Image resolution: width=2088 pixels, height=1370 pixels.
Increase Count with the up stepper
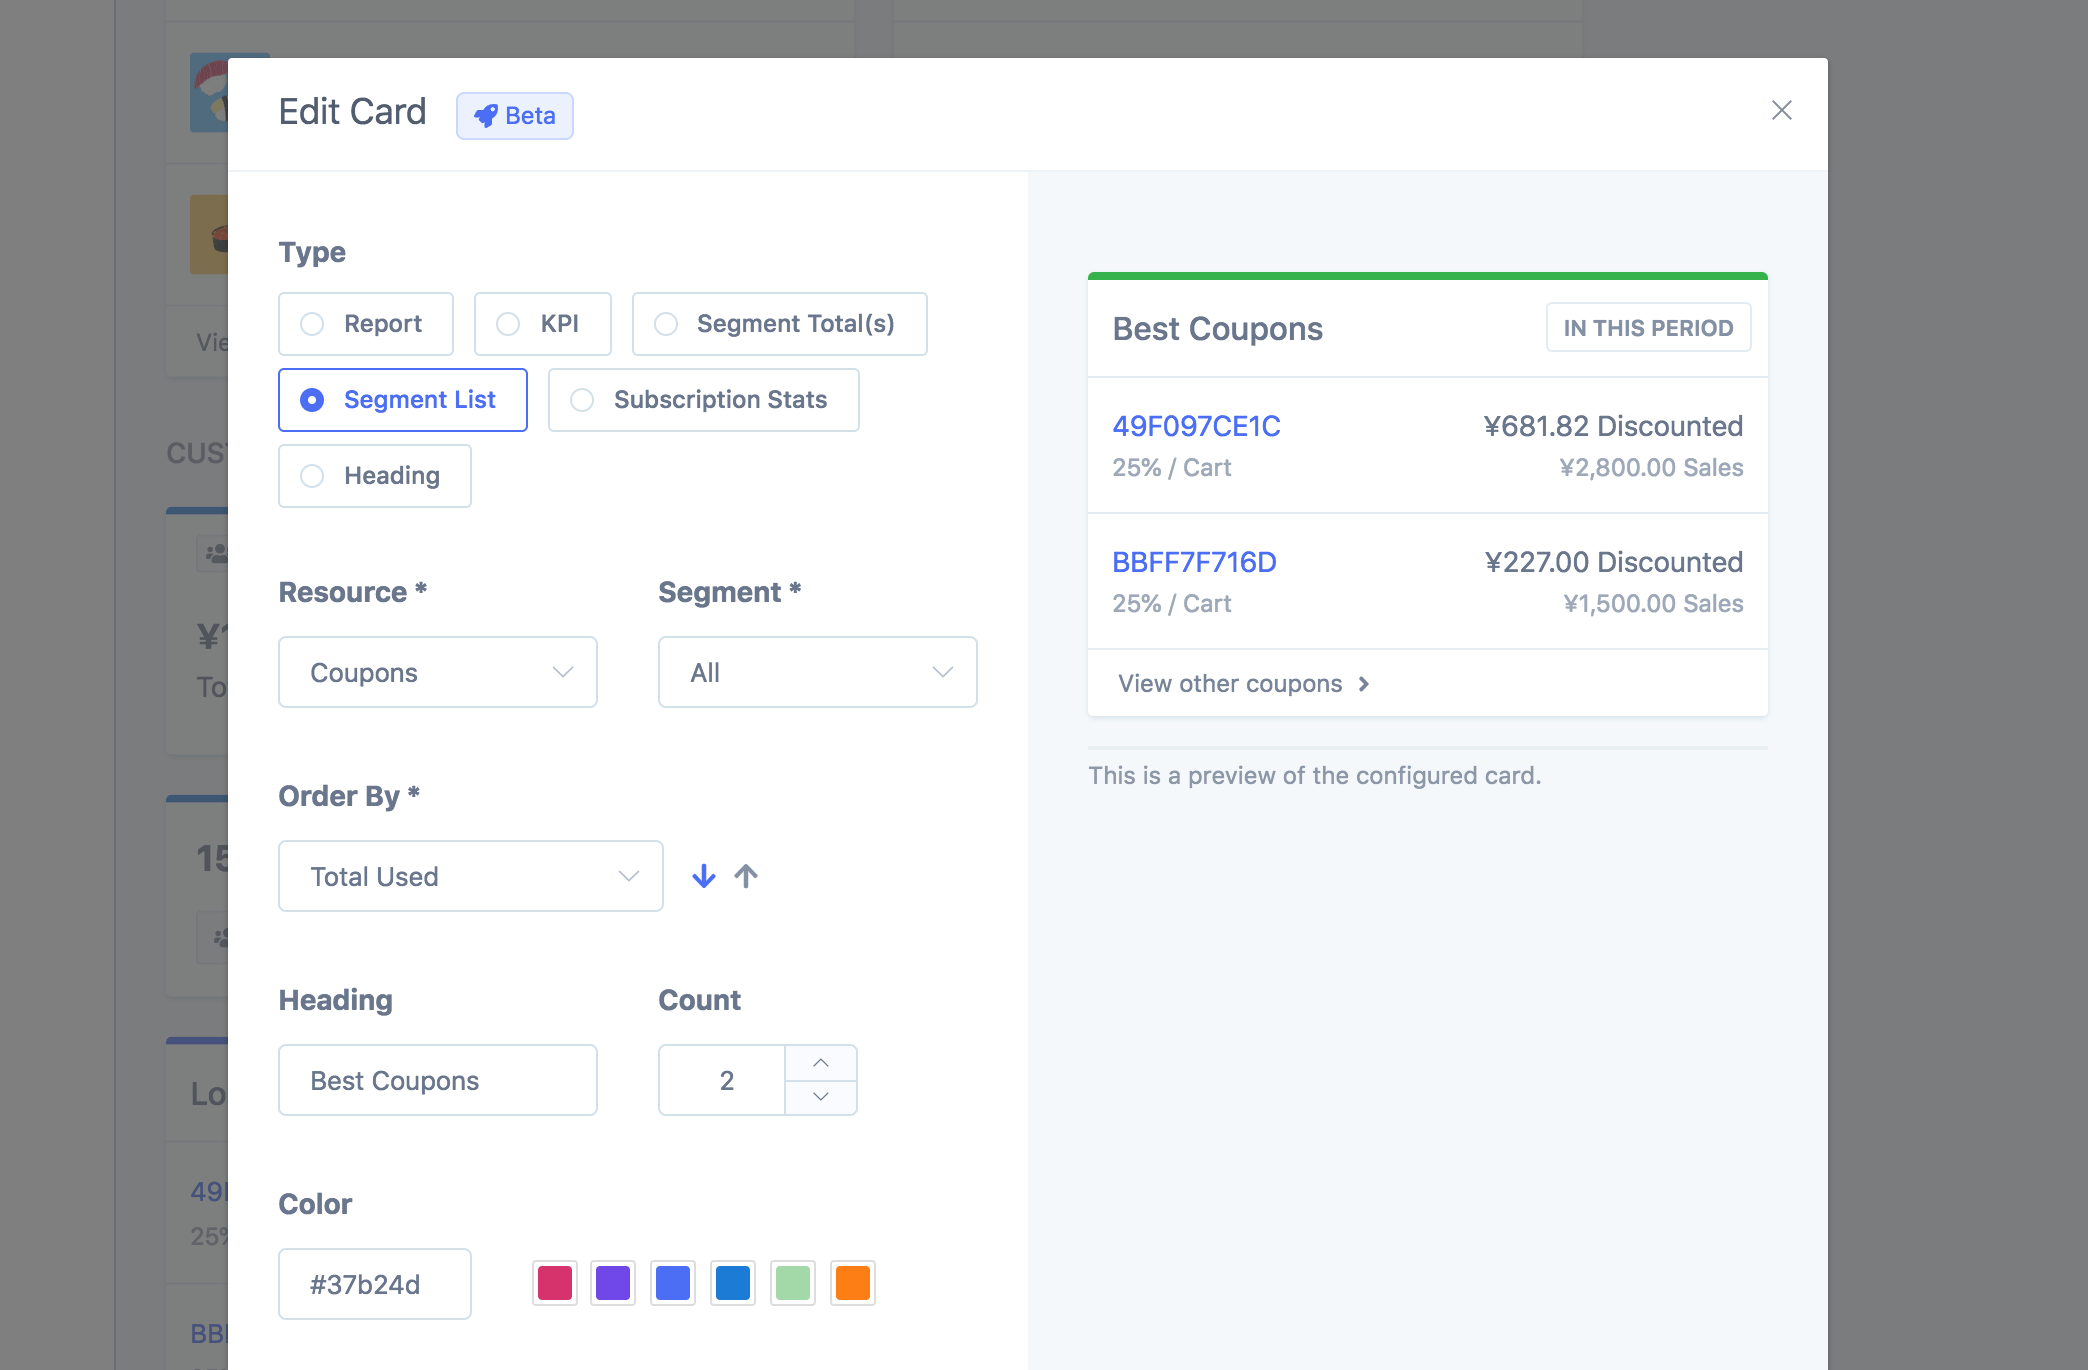821,1062
